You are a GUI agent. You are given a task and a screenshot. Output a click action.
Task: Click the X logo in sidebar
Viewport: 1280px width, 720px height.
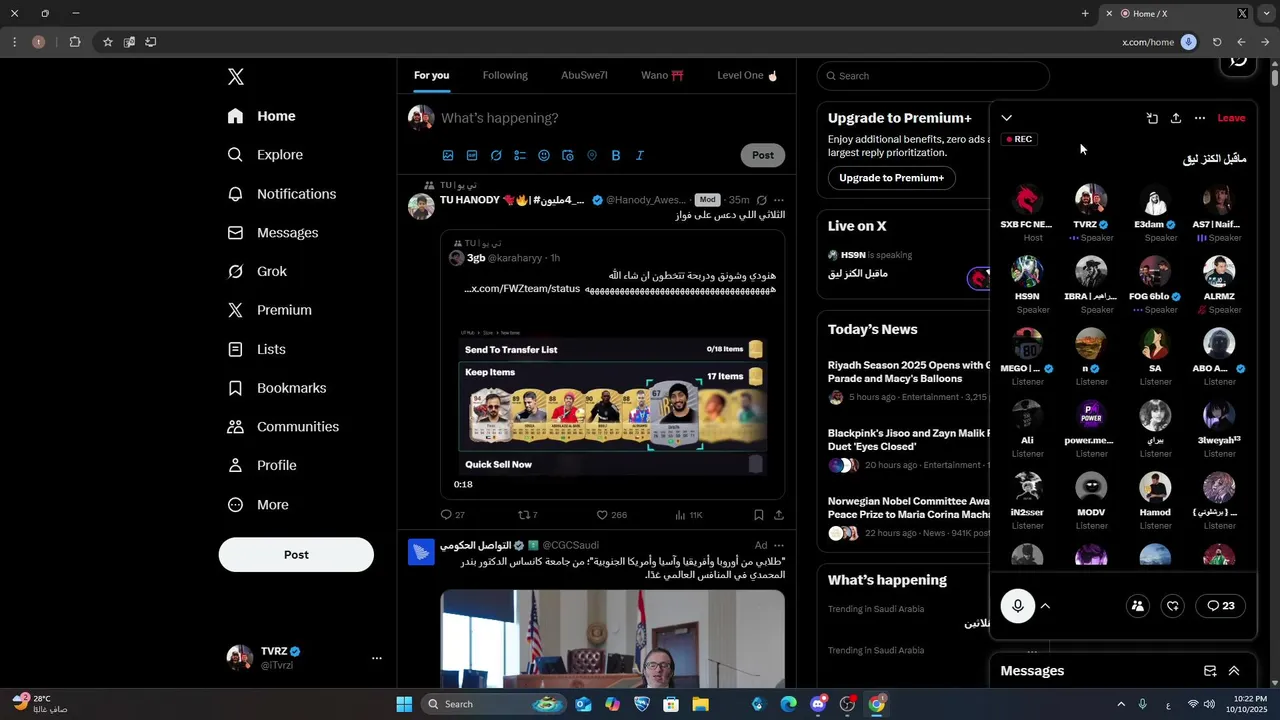pos(235,77)
